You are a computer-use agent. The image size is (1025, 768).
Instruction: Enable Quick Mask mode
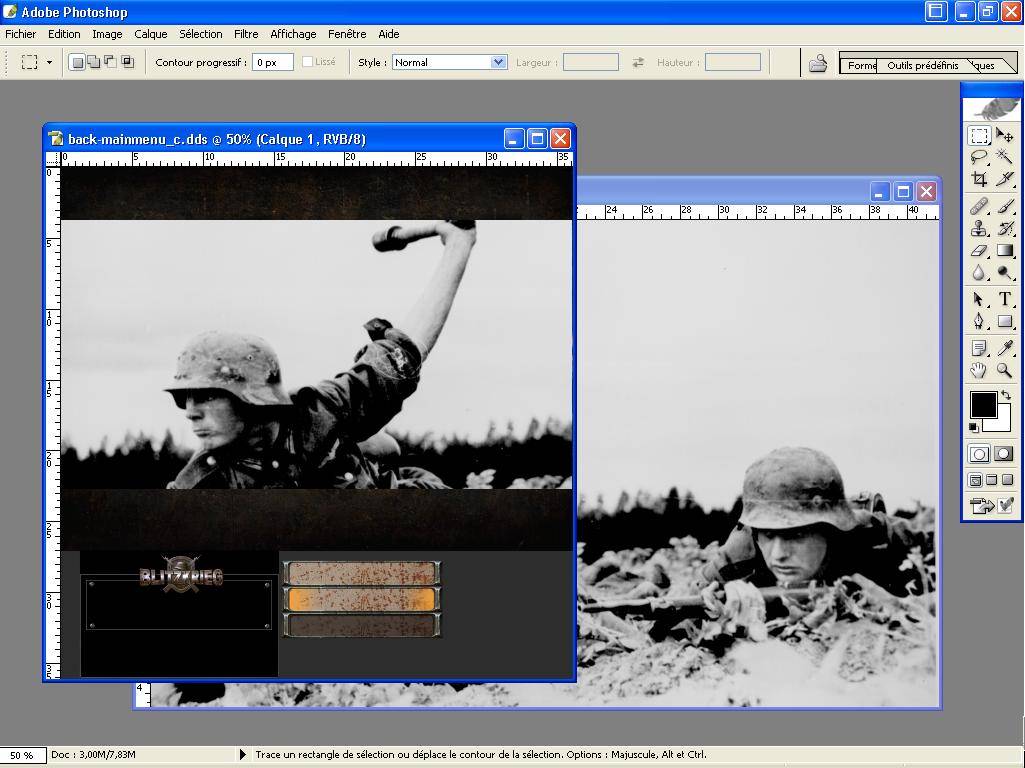[x=1004, y=454]
